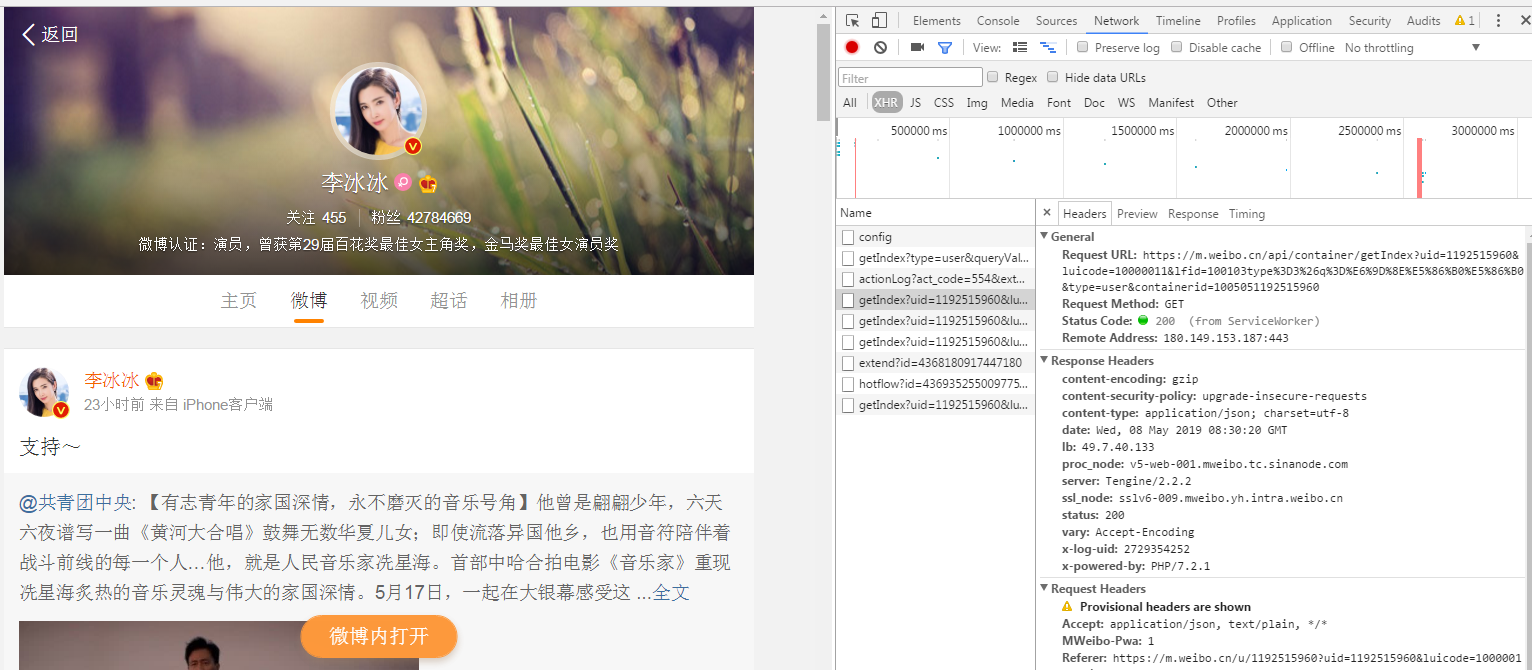
Task: Select the All request type filter
Action: (x=850, y=102)
